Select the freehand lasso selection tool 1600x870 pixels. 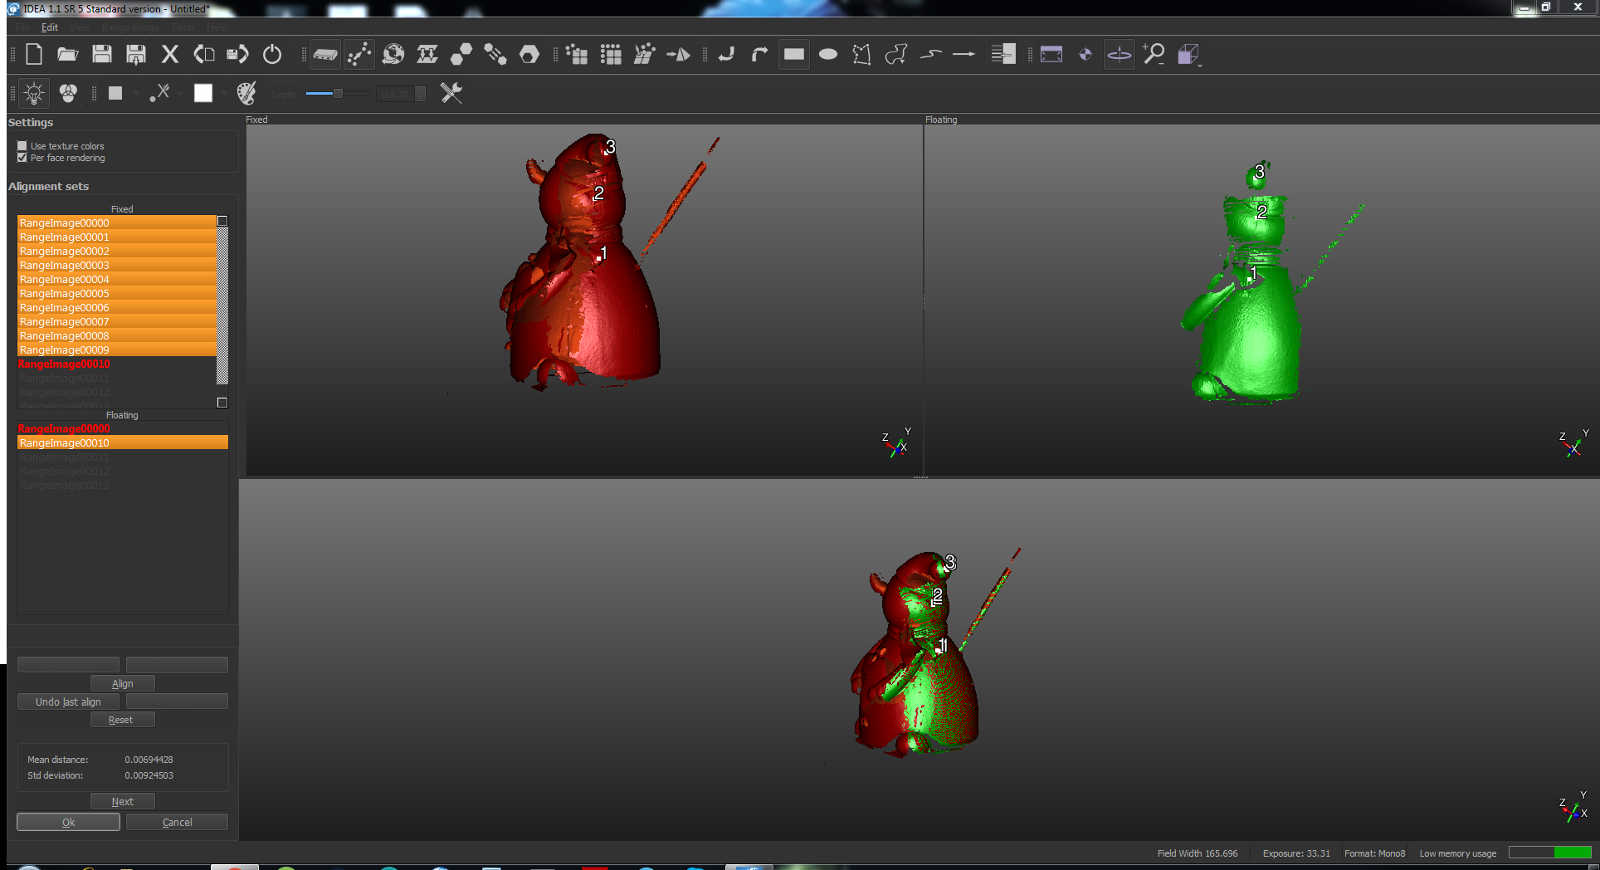896,54
